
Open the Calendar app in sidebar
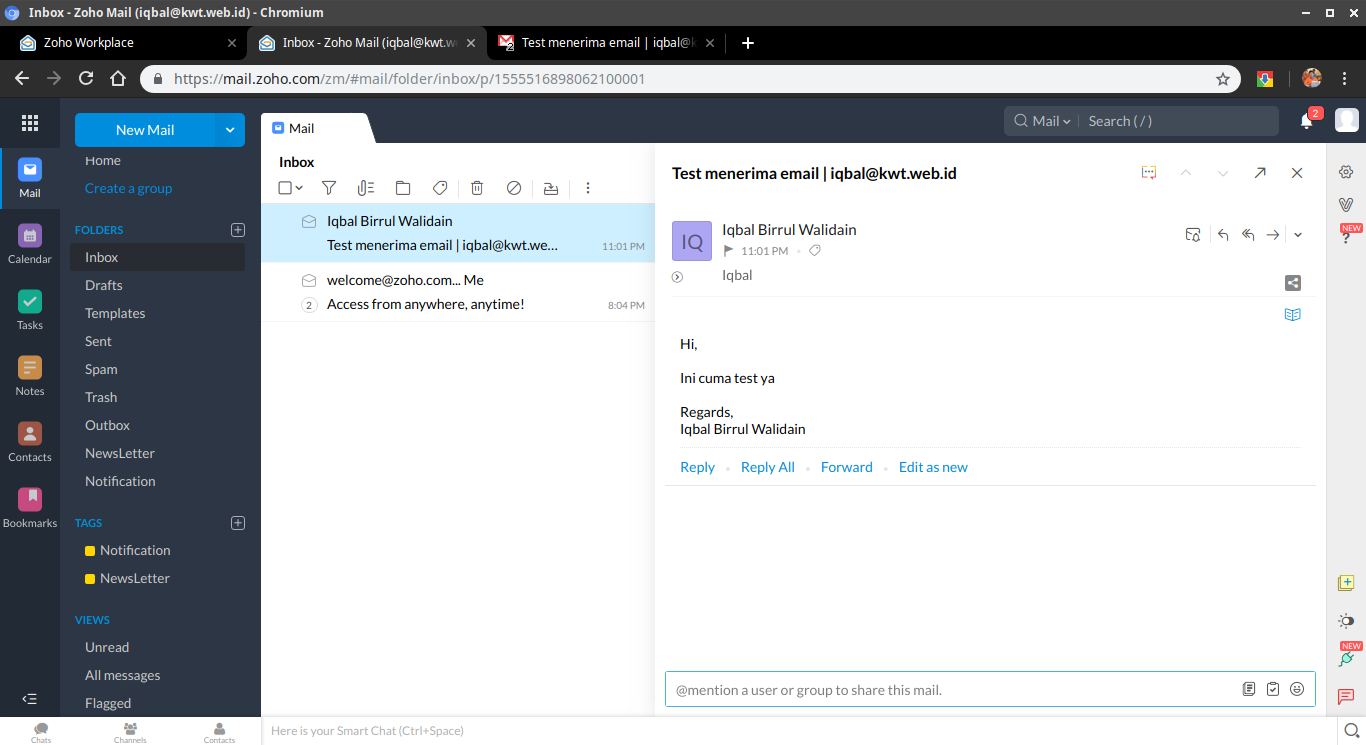pos(30,243)
